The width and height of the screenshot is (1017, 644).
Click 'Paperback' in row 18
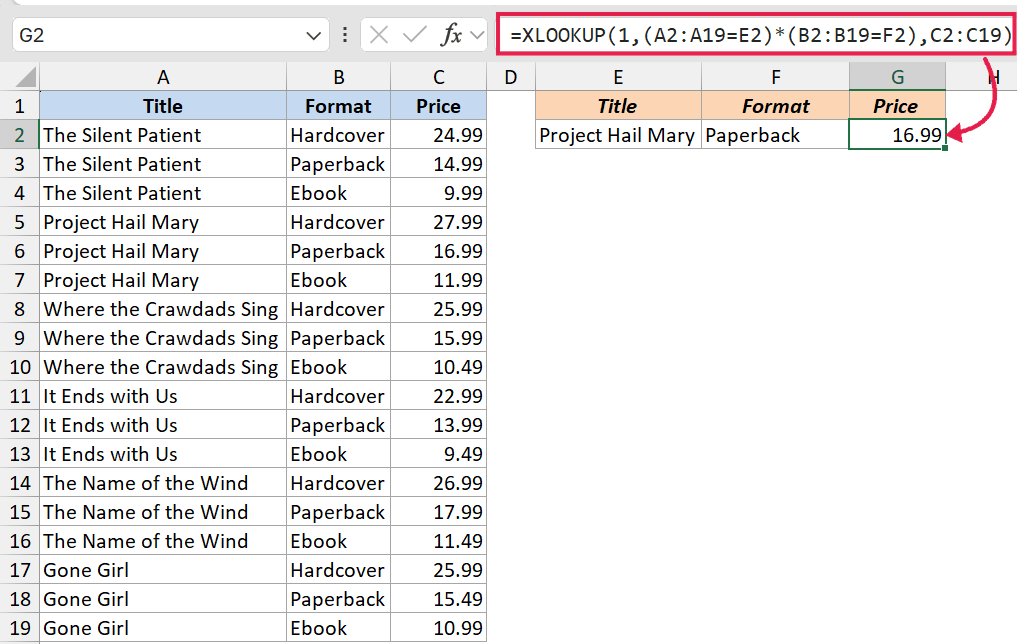pos(339,599)
